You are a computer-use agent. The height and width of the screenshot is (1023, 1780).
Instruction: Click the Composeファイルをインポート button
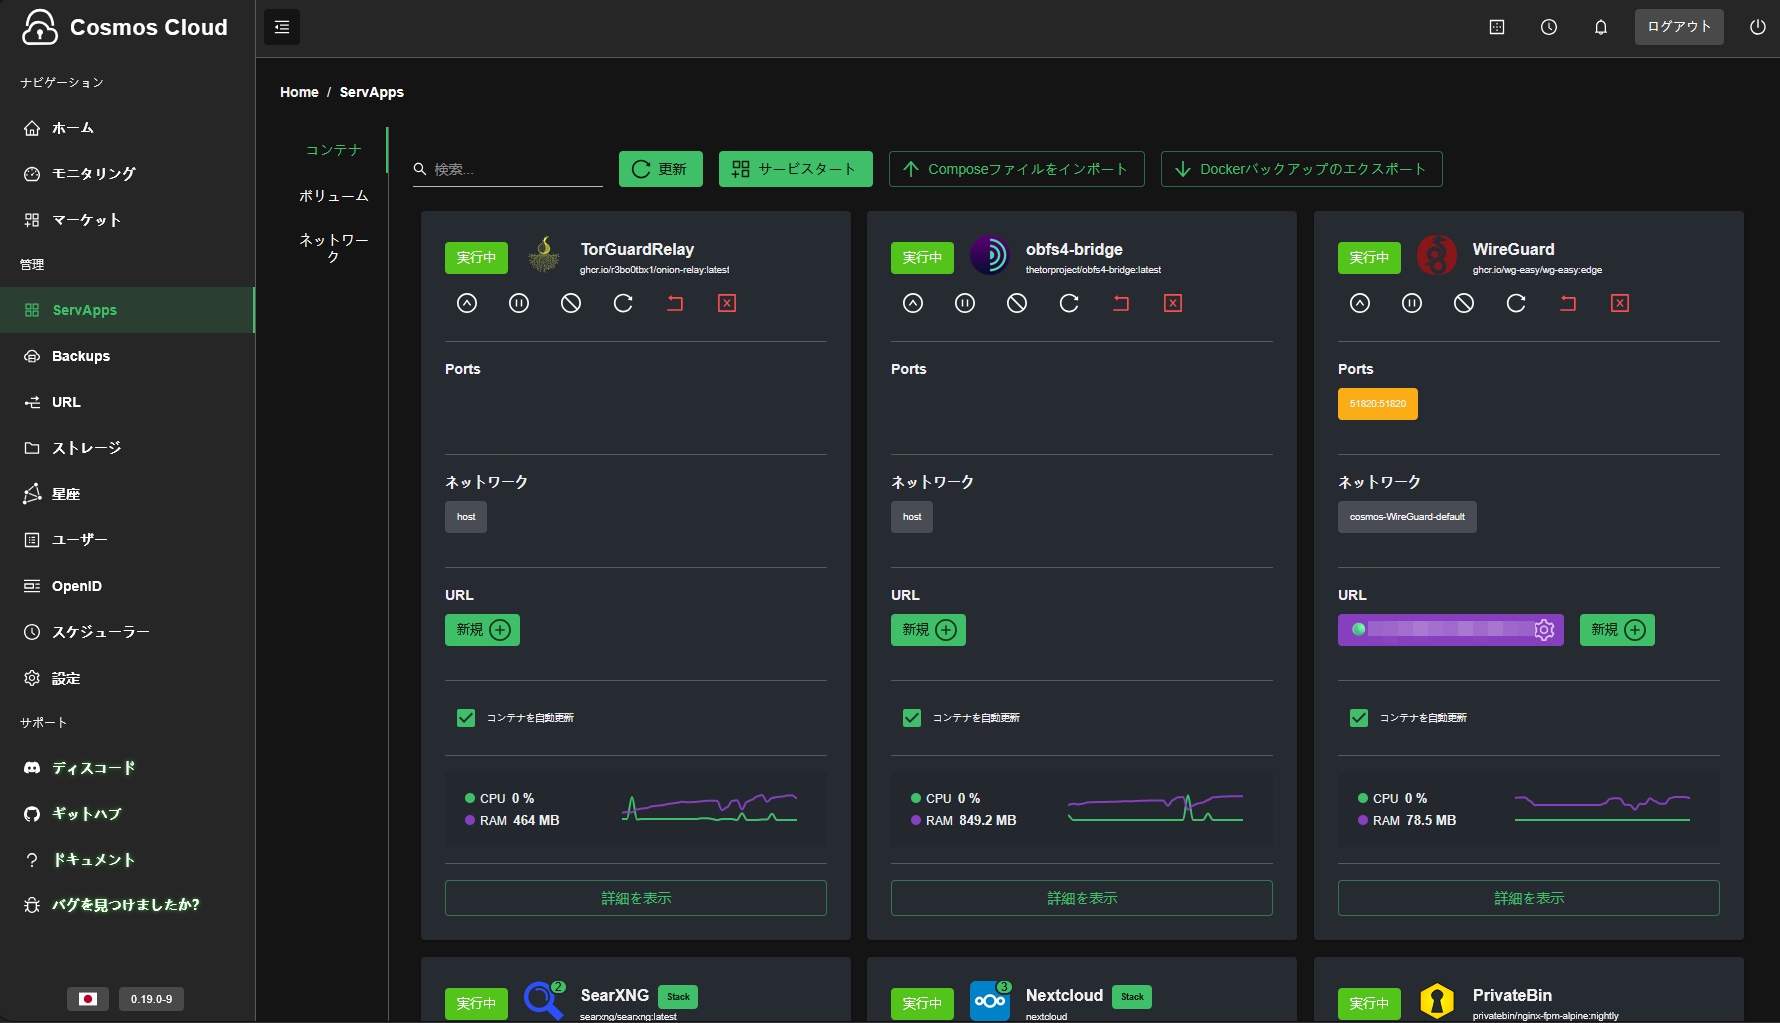[x=1016, y=169]
